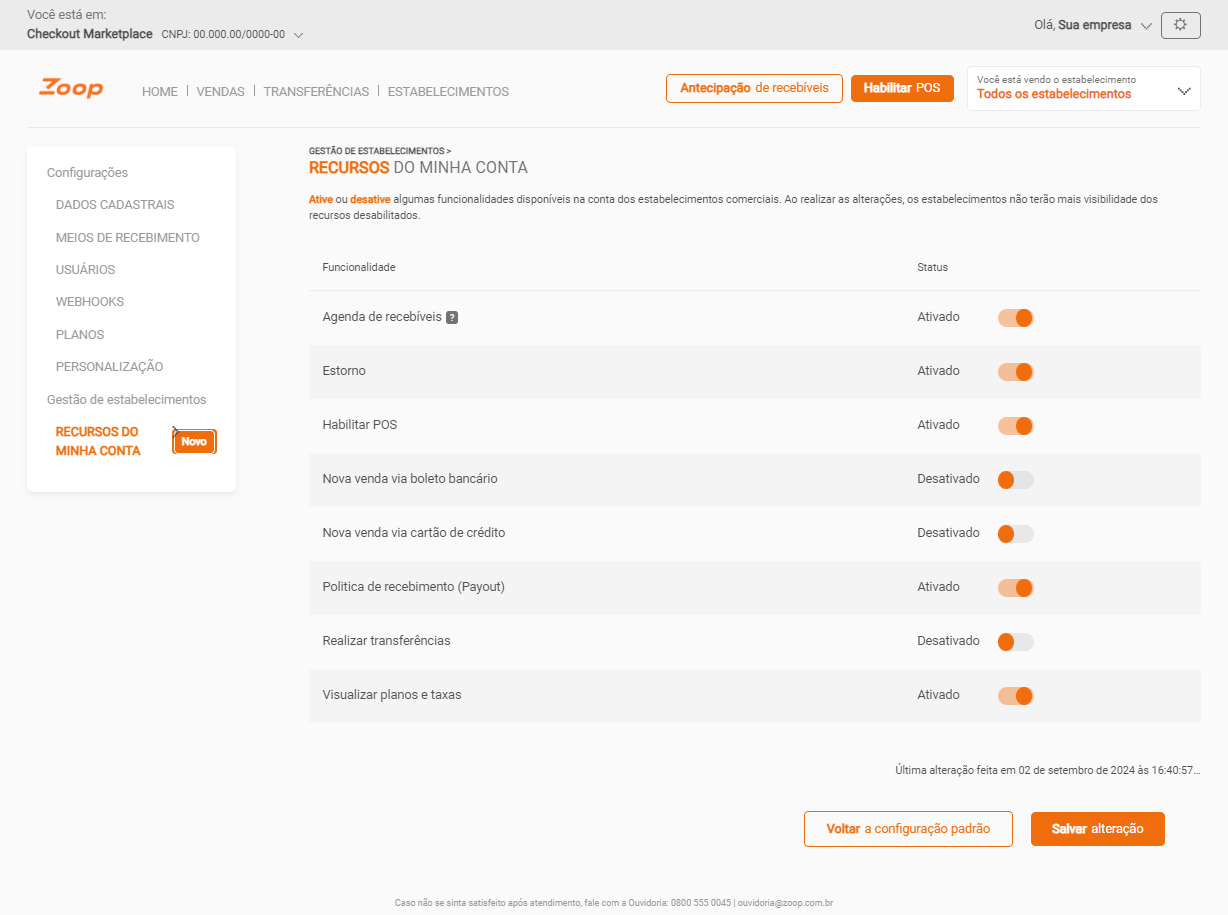1228x915 pixels.
Task: Select WEBHOOKS in the sidebar
Action: tap(90, 301)
